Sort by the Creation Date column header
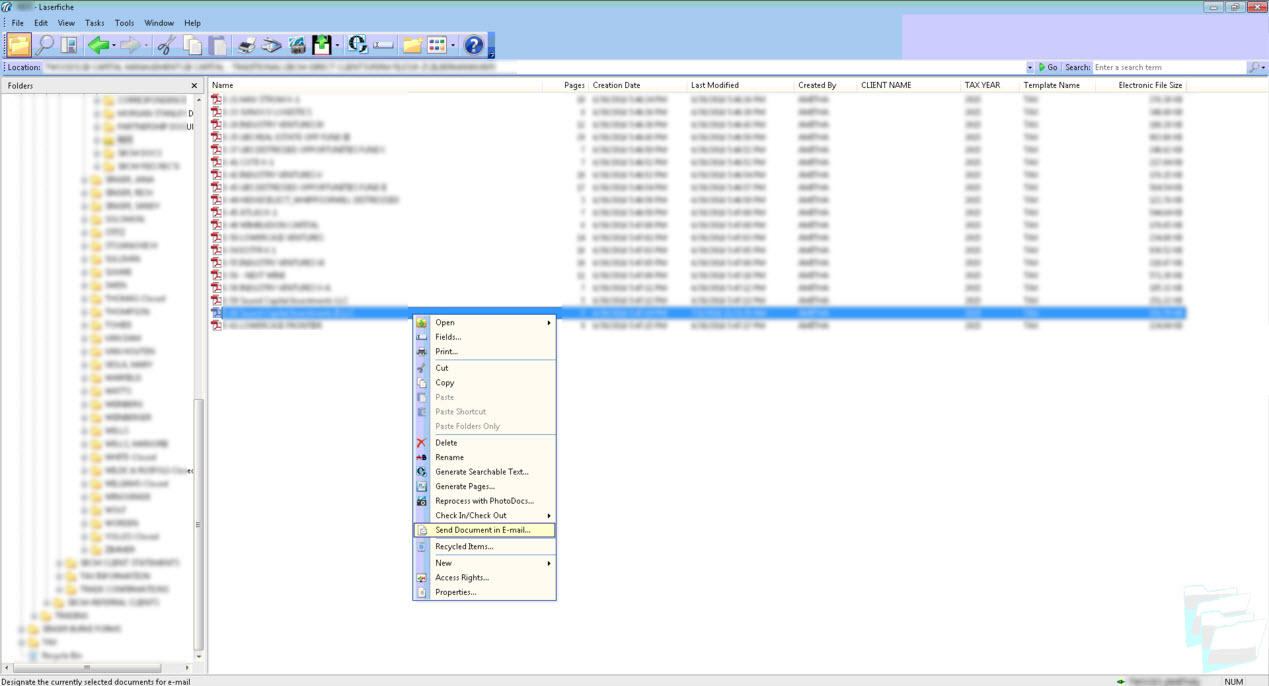This screenshot has width=1269, height=686. coord(616,86)
